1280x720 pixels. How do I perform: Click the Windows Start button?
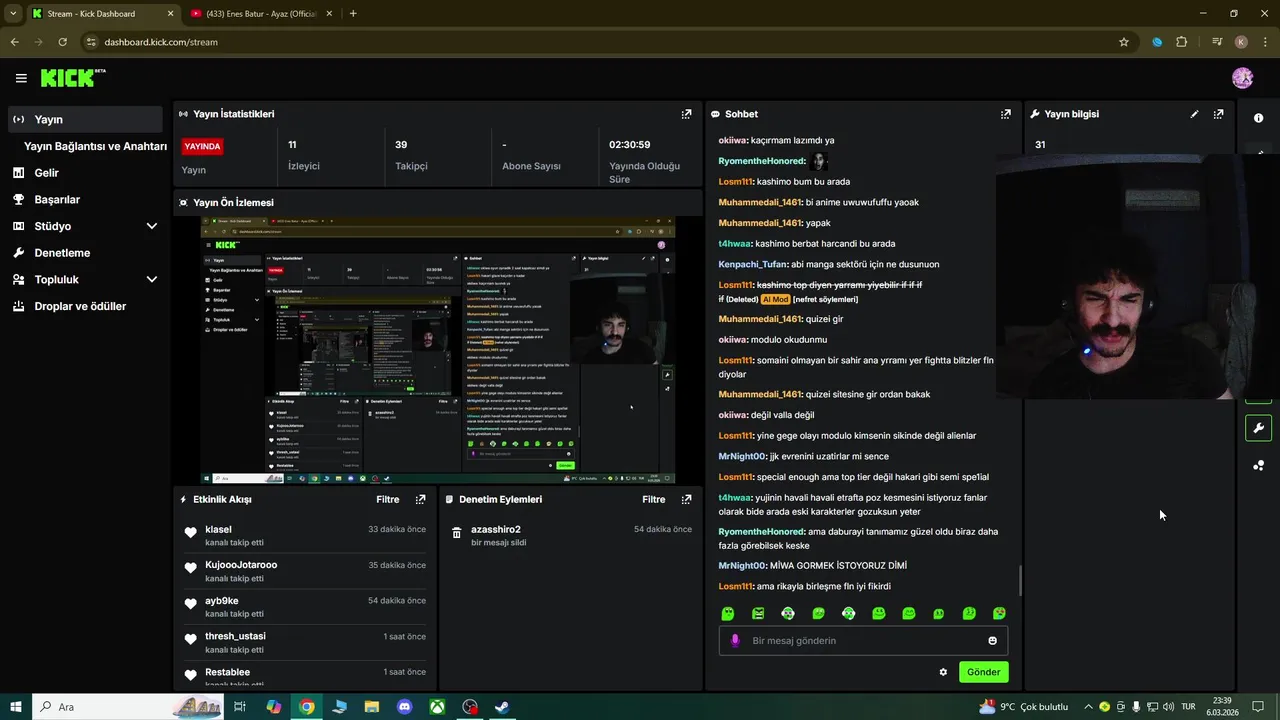click(x=16, y=707)
